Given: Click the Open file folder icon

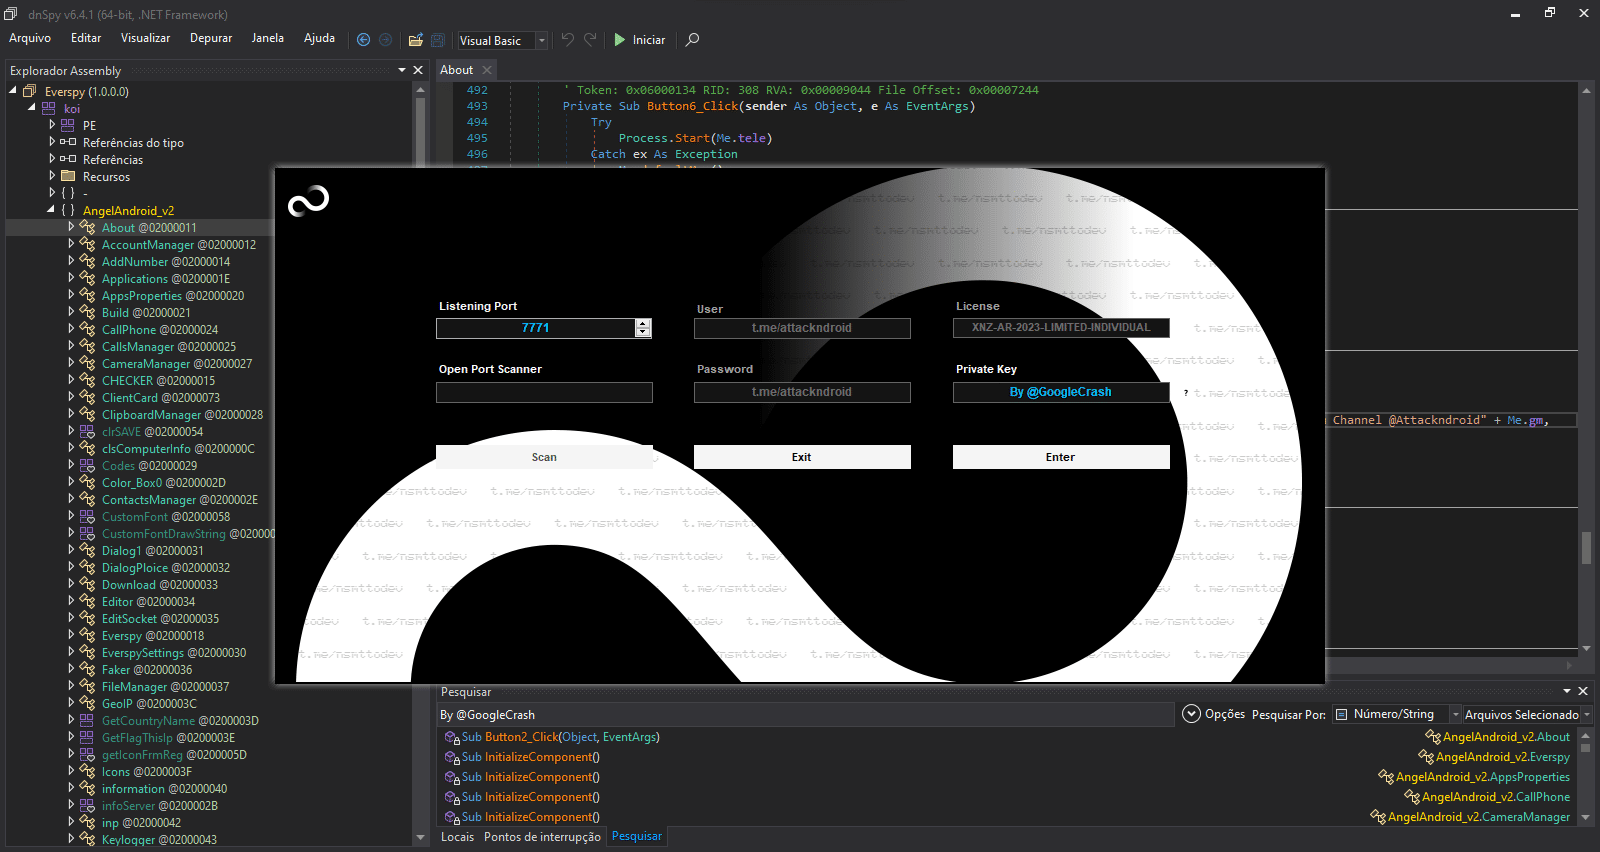Looking at the screenshot, I should (415, 40).
